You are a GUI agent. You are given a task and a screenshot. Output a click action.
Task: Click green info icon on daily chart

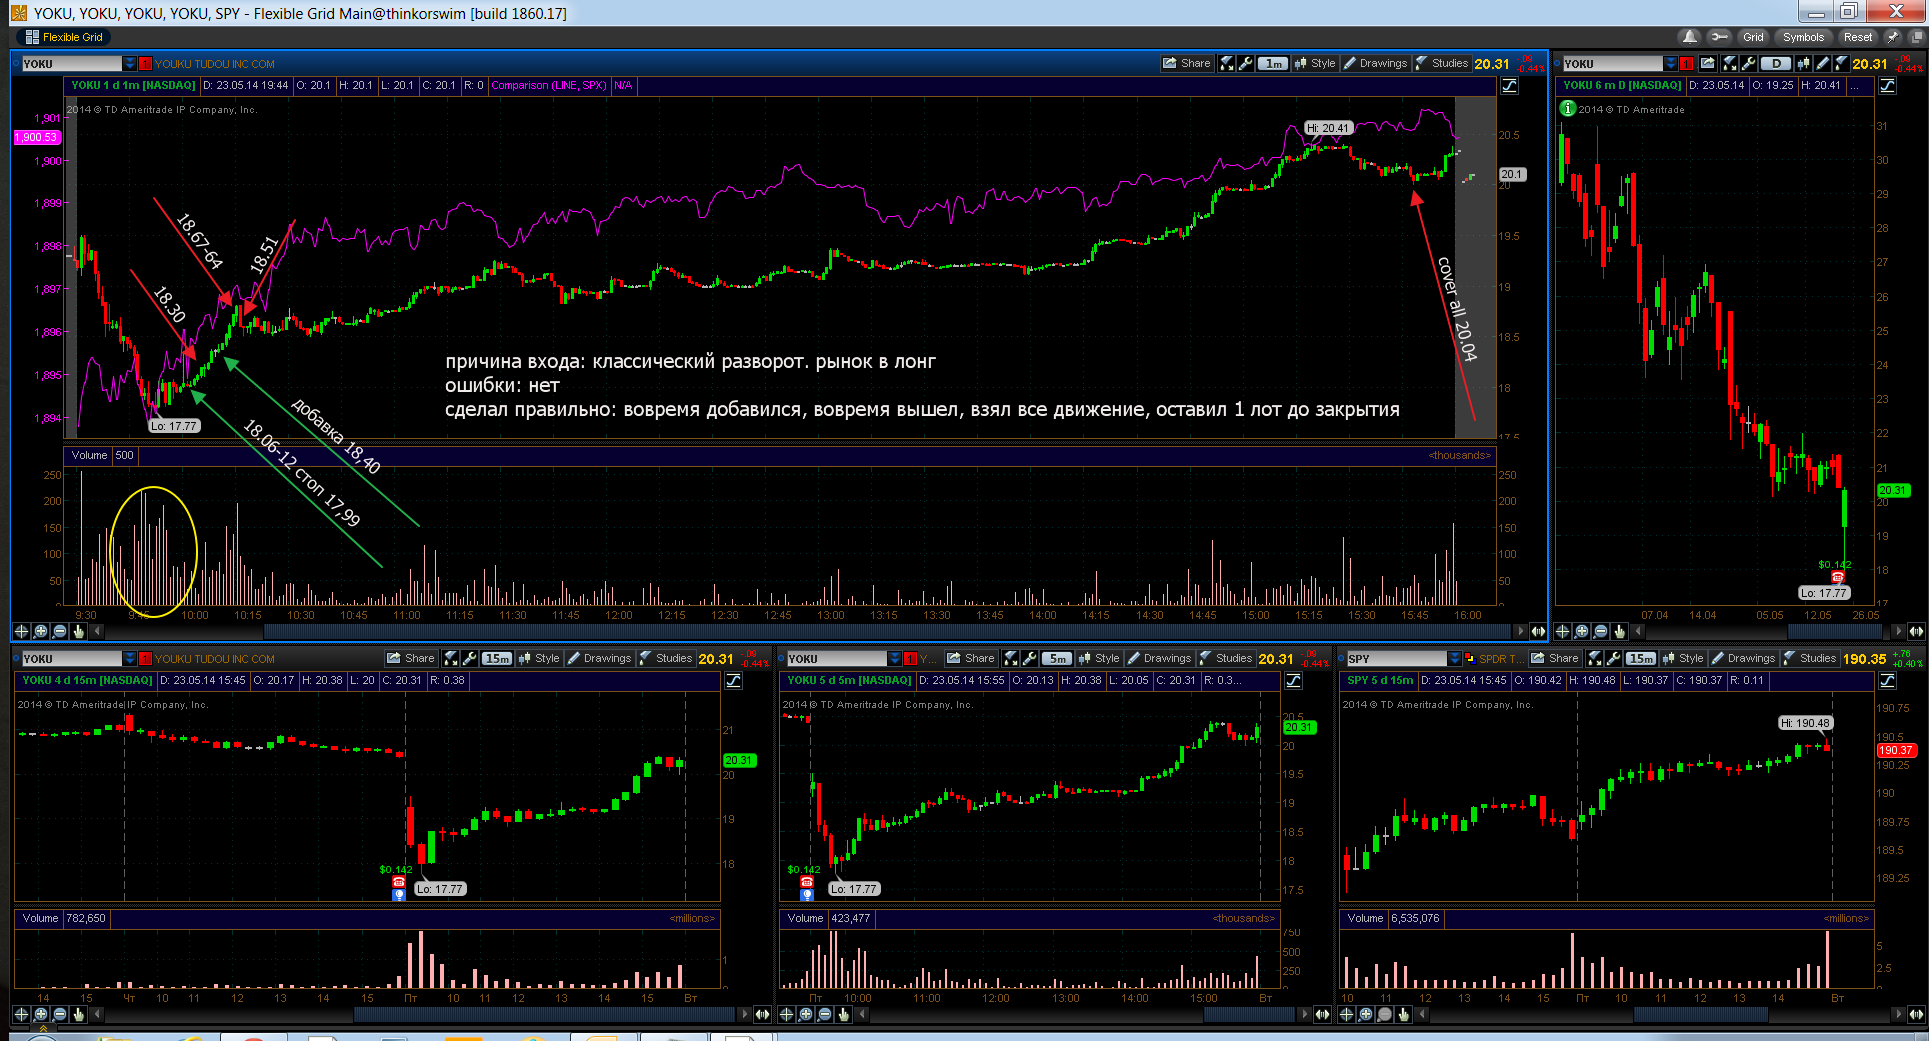coord(1568,109)
